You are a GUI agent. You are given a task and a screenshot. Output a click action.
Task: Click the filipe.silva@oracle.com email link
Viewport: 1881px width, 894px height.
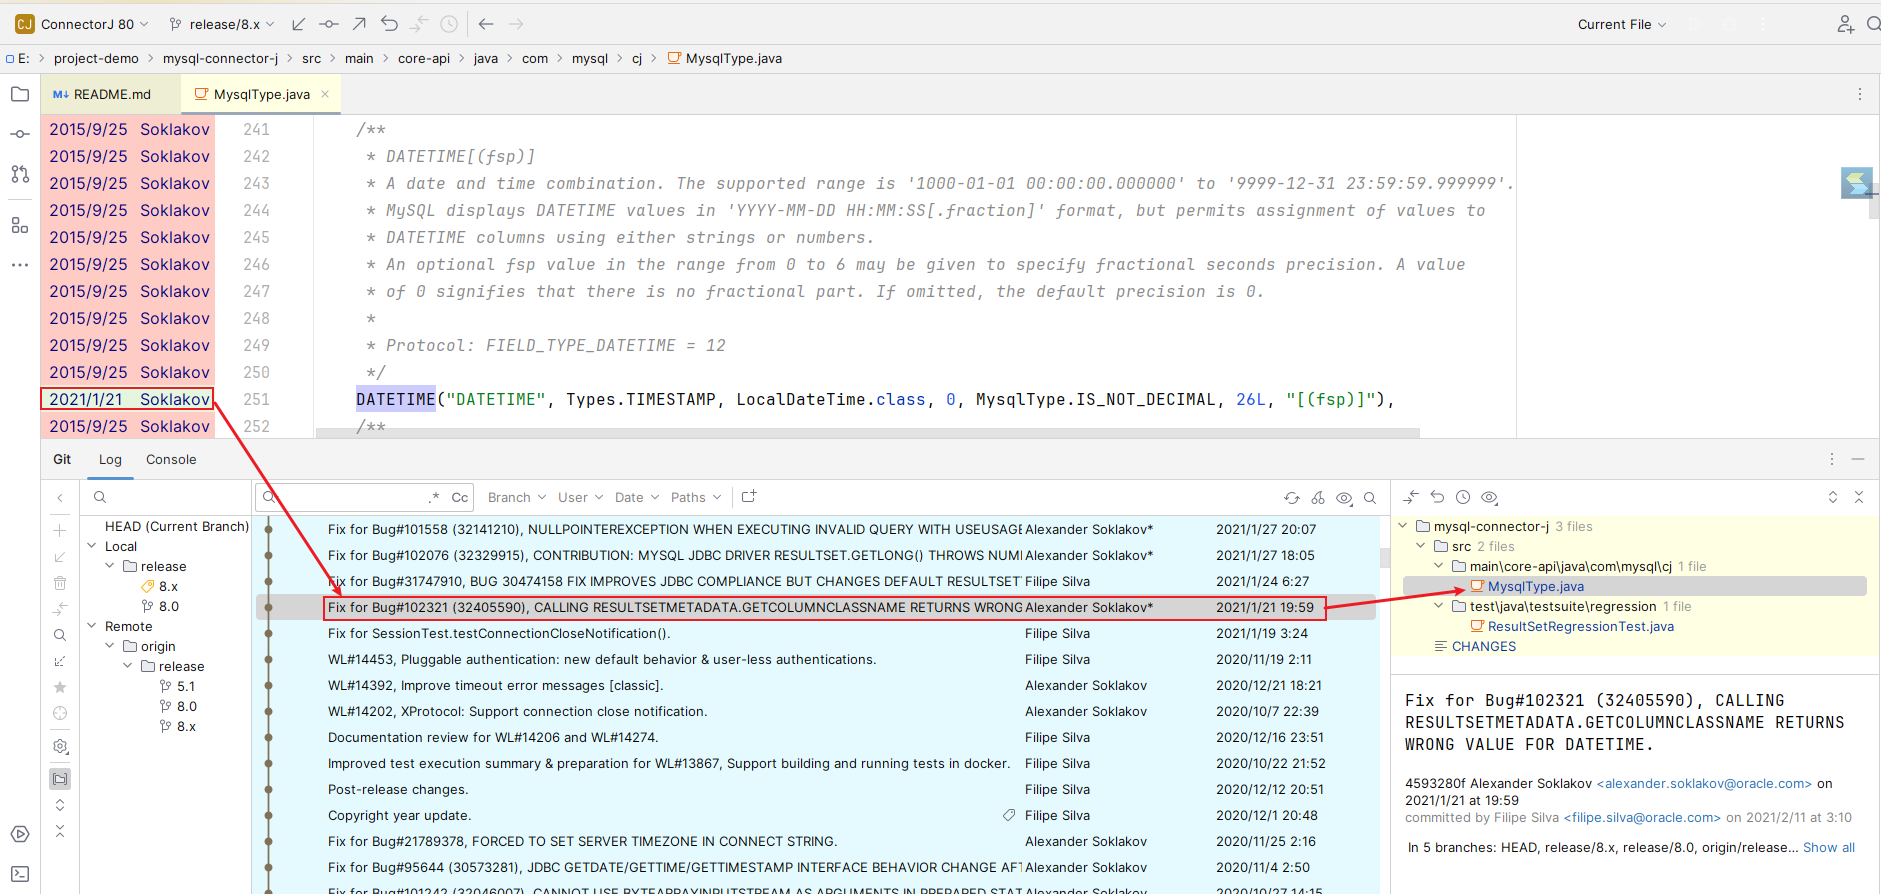[1642, 817]
